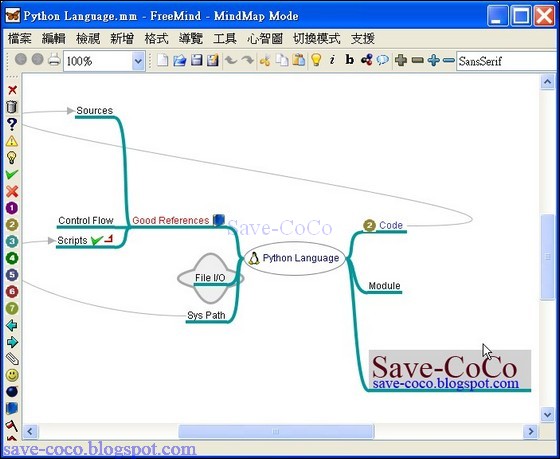Copy the selected node
Viewport: 560px width, 459px height.
click(282, 60)
